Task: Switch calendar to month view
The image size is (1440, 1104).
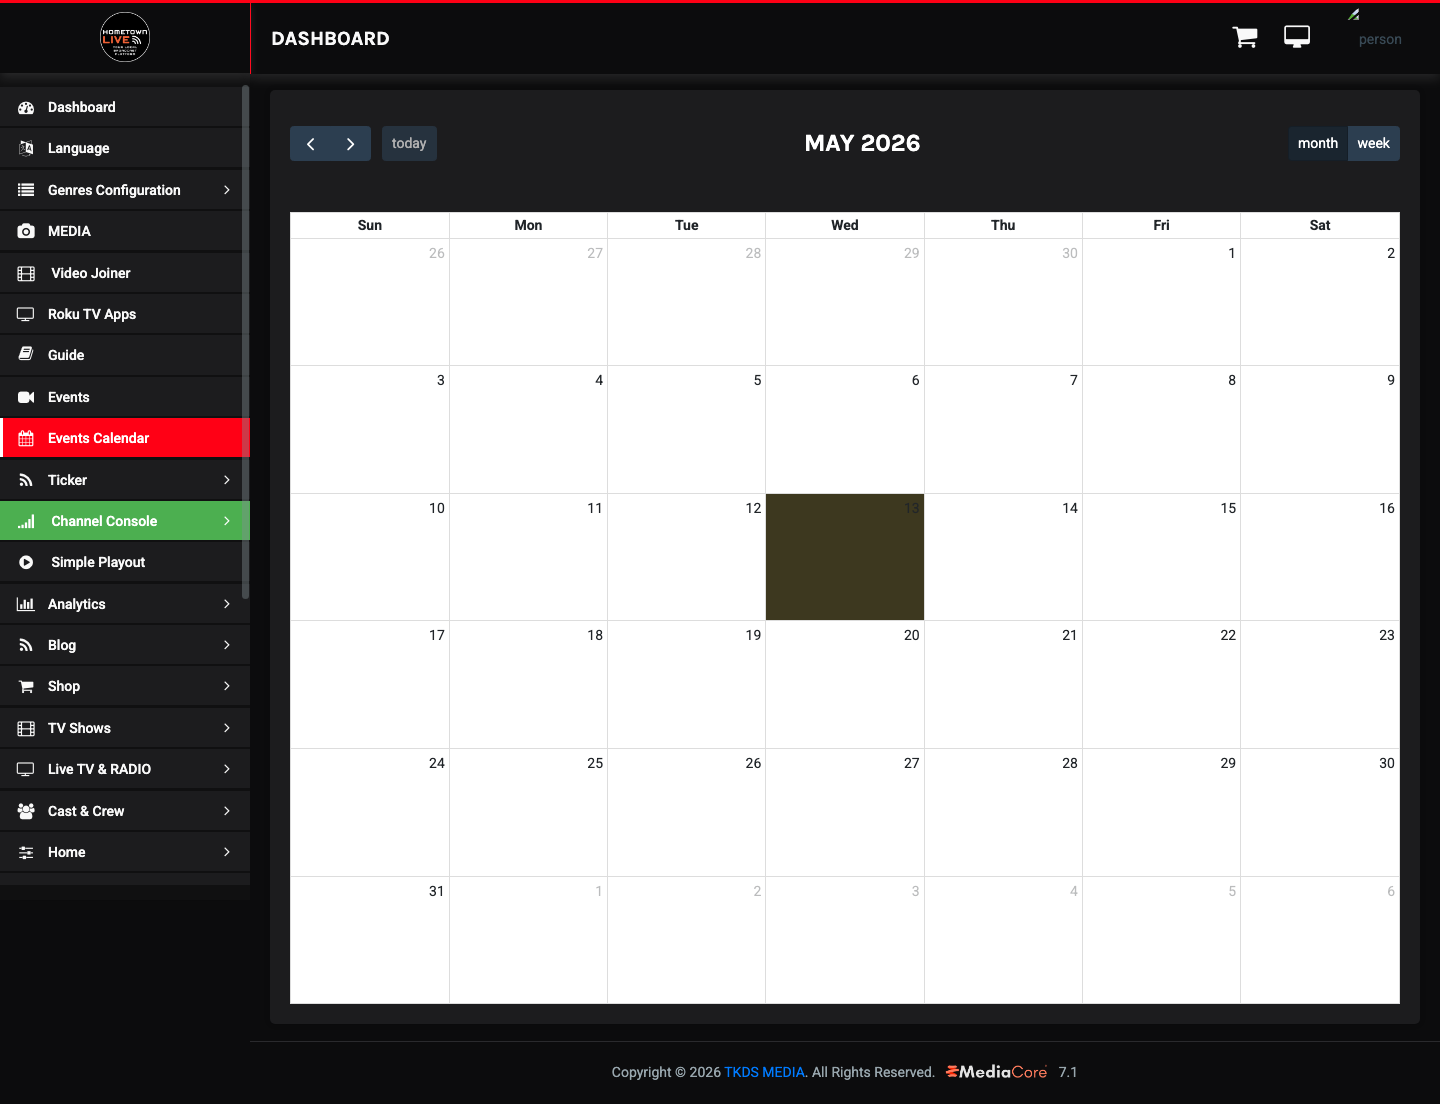Action: (1318, 143)
